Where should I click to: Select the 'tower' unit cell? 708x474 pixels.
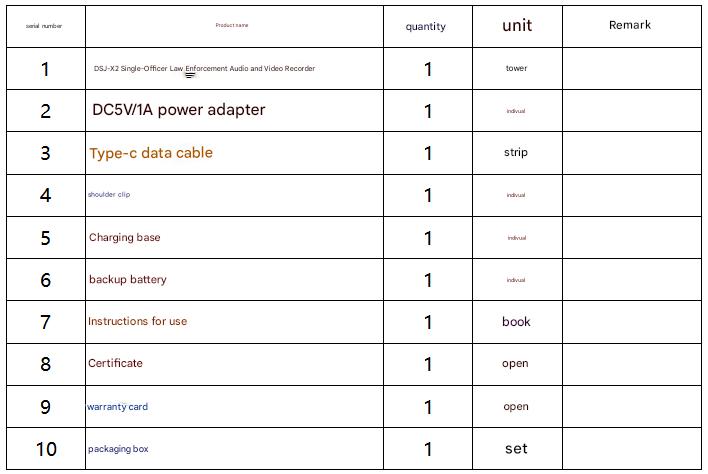(516, 69)
